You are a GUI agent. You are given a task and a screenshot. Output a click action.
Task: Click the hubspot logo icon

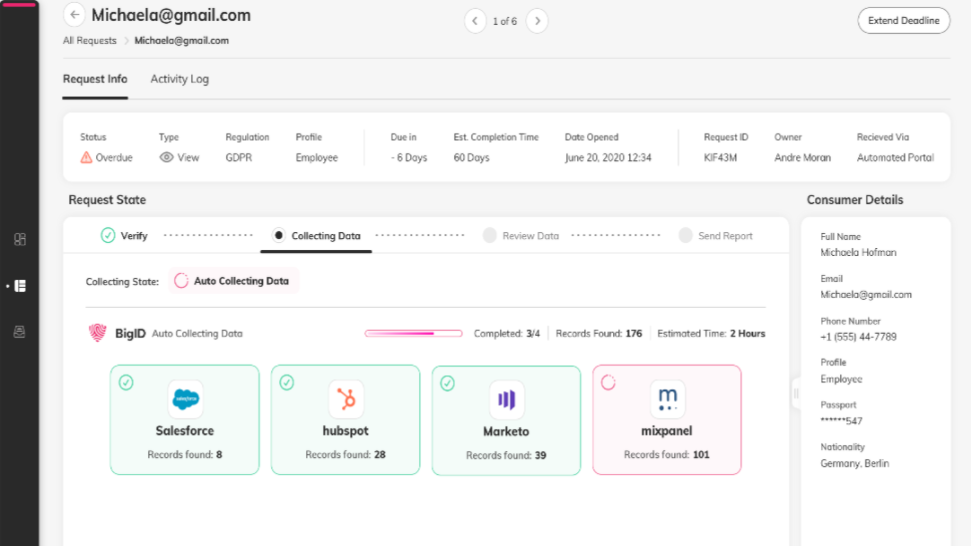346,399
